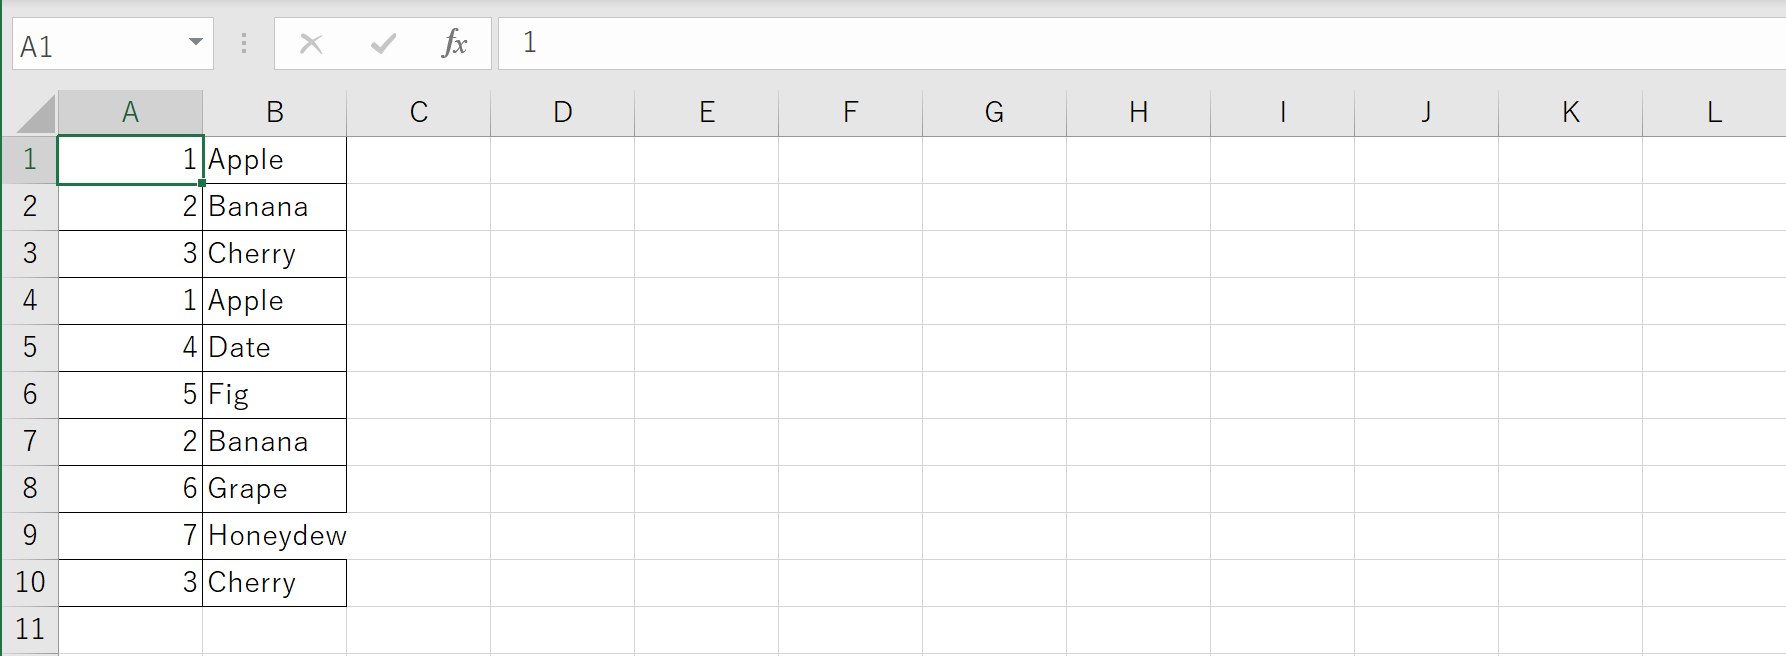Viewport: 1786px width, 656px height.
Task: Select column B header
Action: click(x=275, y=112)
